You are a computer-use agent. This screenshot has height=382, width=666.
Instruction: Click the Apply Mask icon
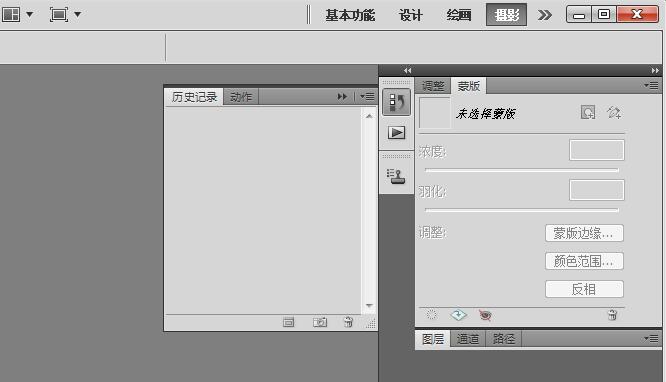click(x=458, y=315)
